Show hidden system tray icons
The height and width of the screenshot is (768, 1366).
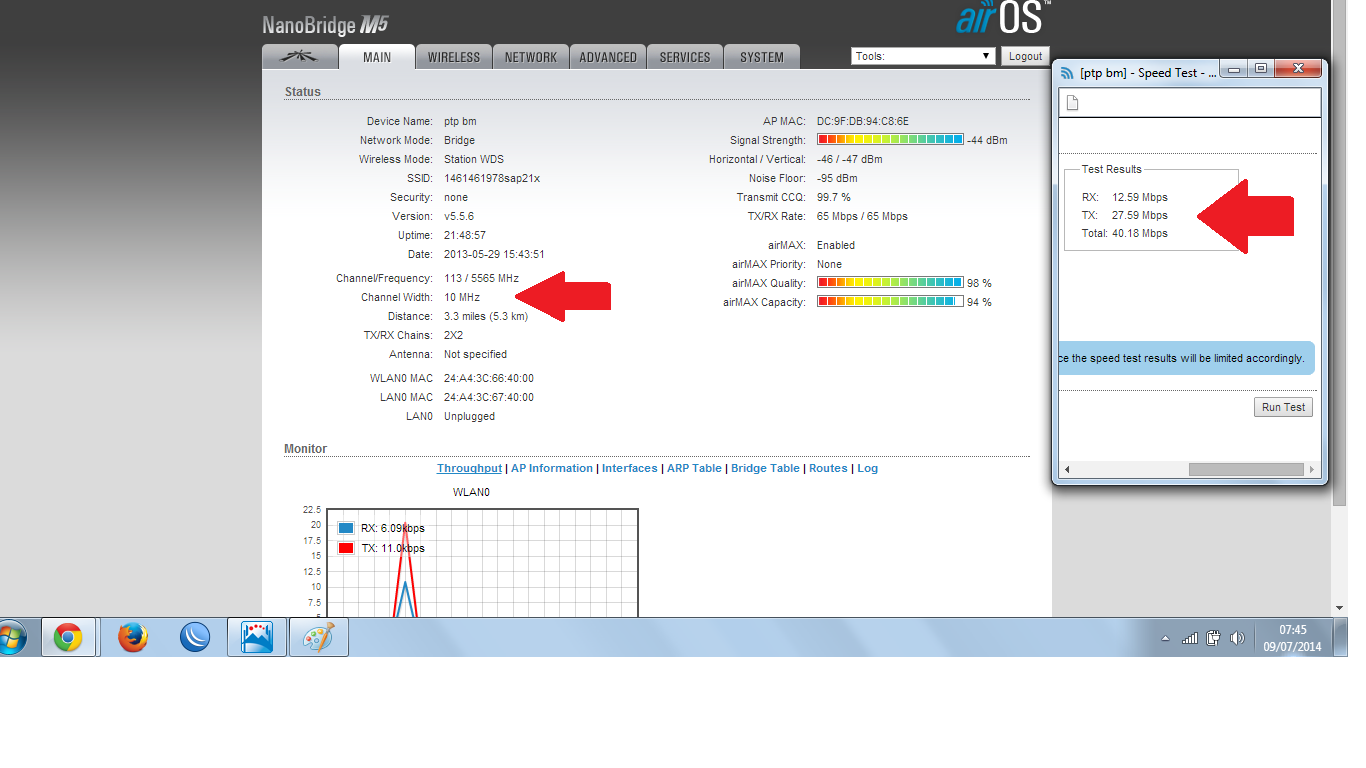[x=1165, y=638]
